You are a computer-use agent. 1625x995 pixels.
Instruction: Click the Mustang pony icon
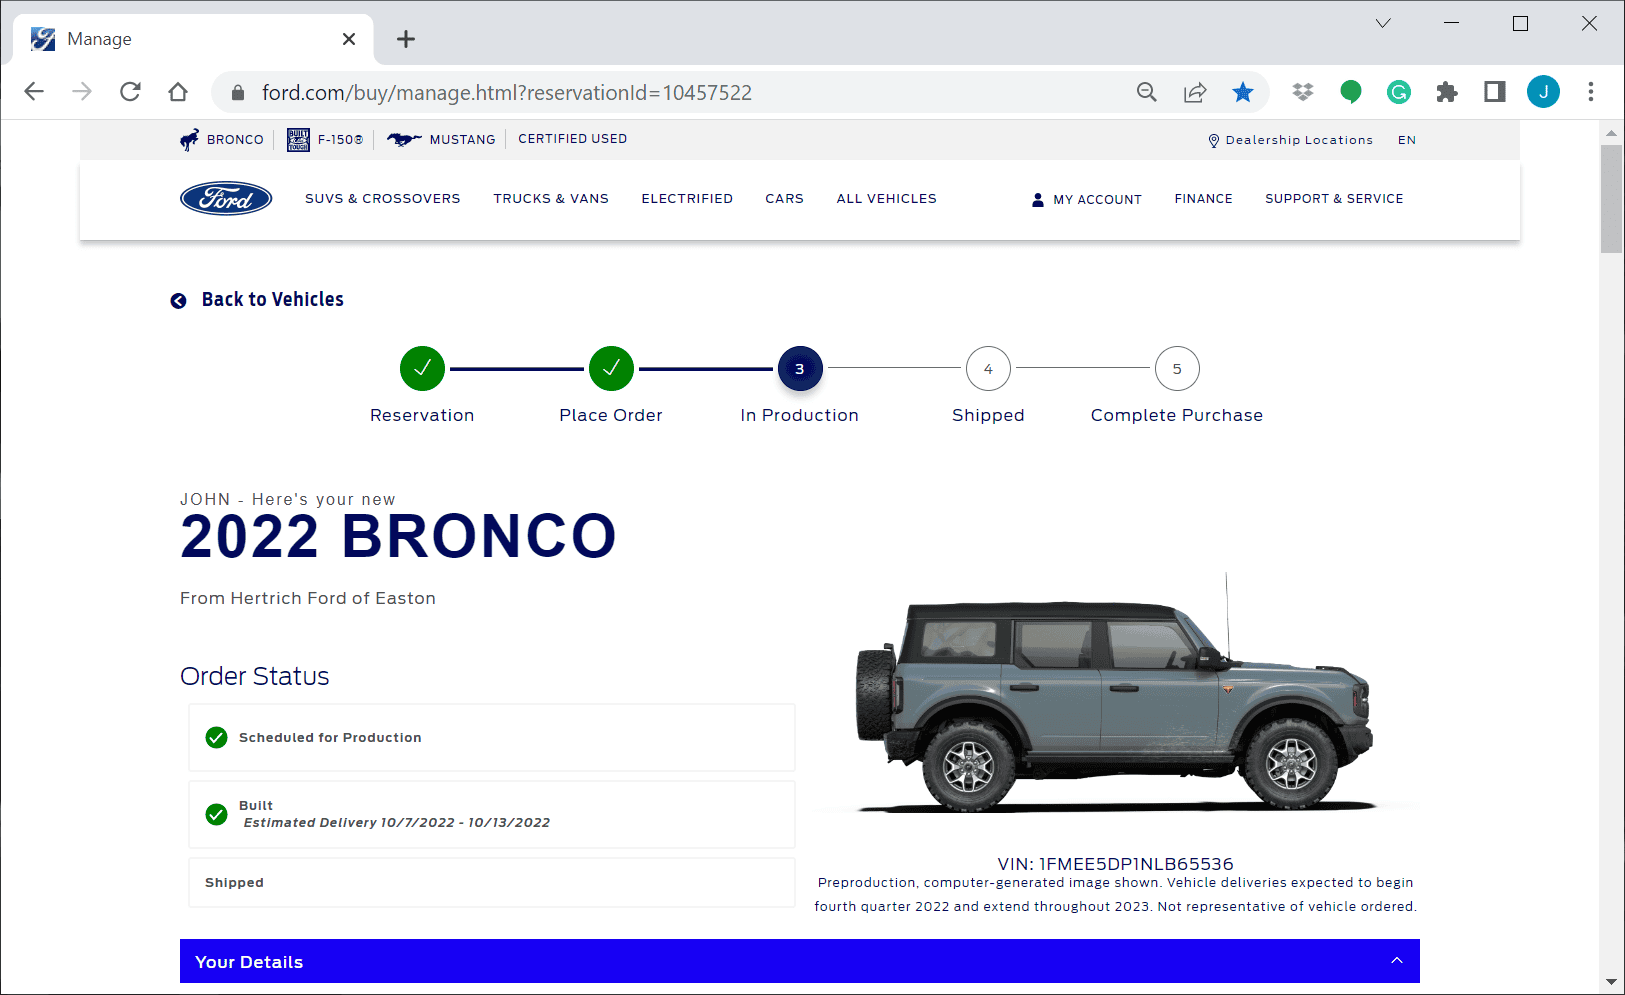[x=404, y=140]
